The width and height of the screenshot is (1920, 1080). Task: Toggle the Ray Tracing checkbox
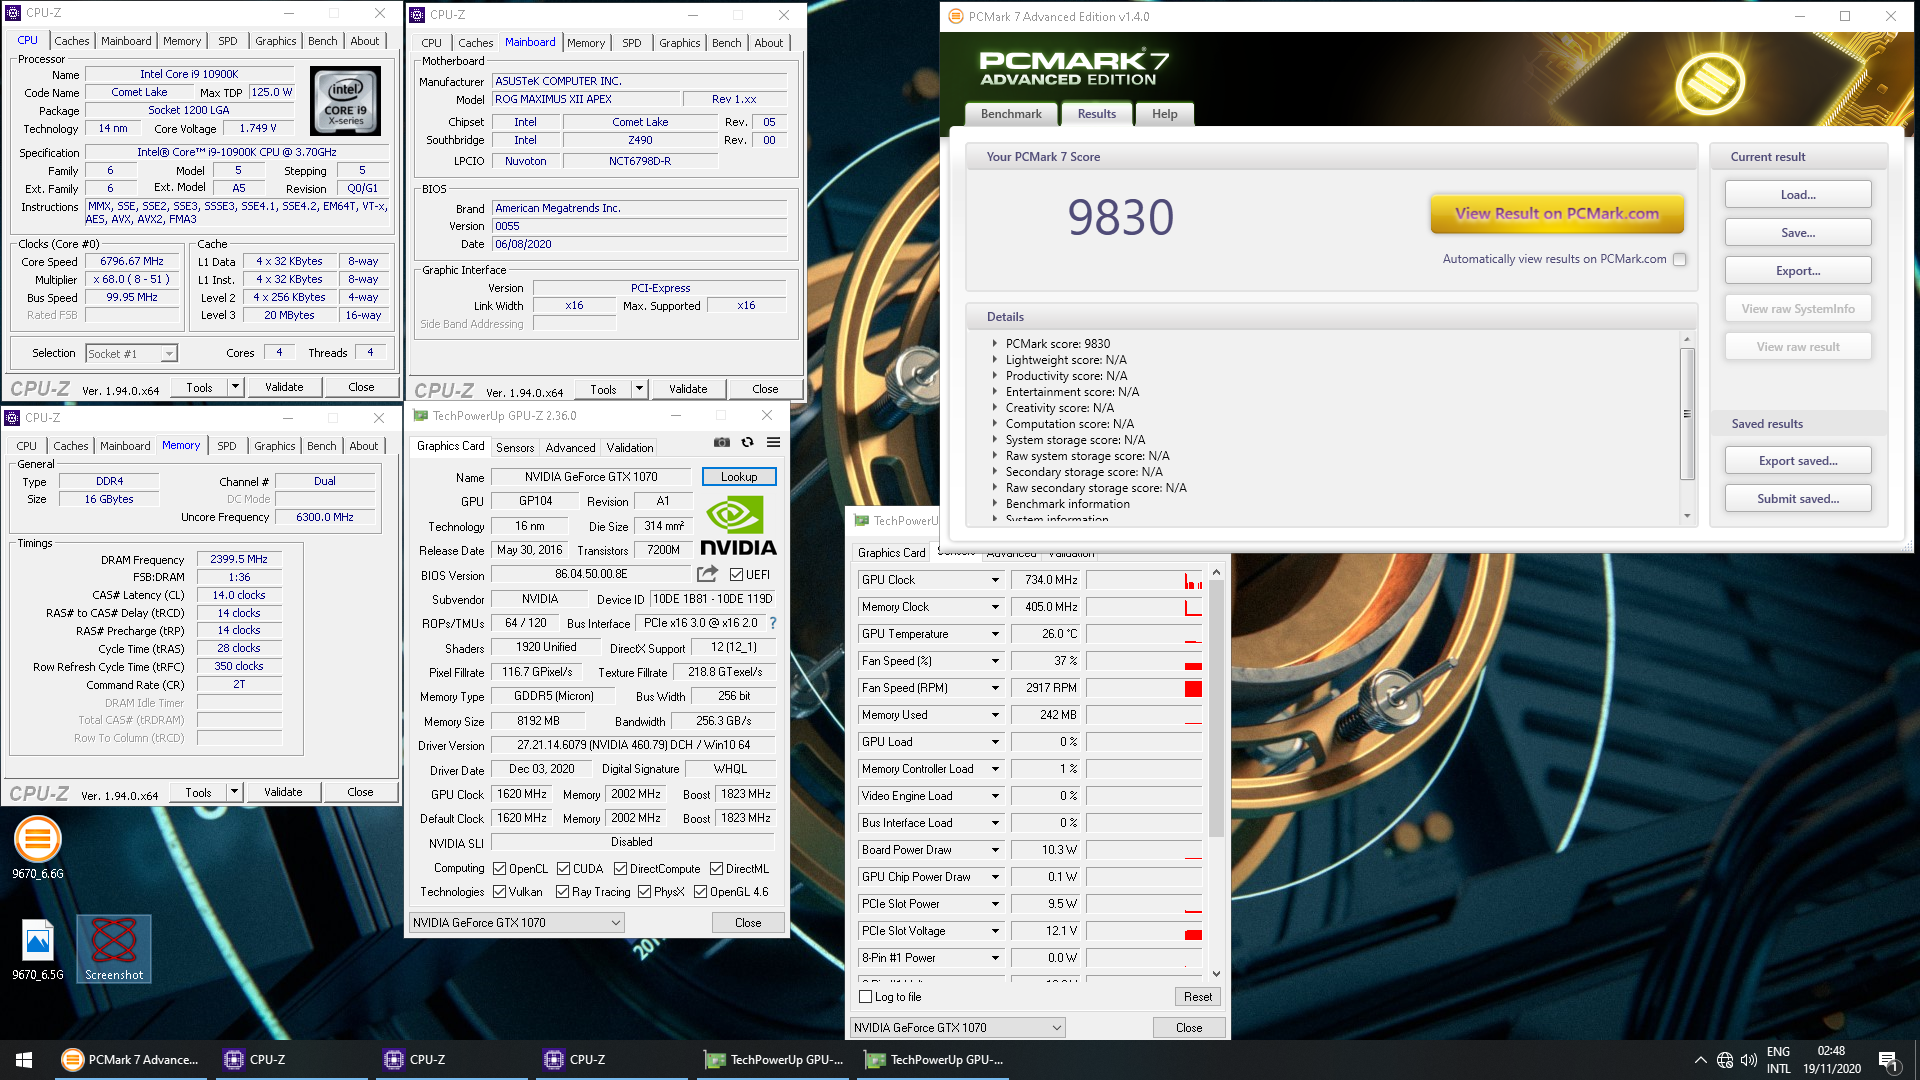tap(562, 892)
